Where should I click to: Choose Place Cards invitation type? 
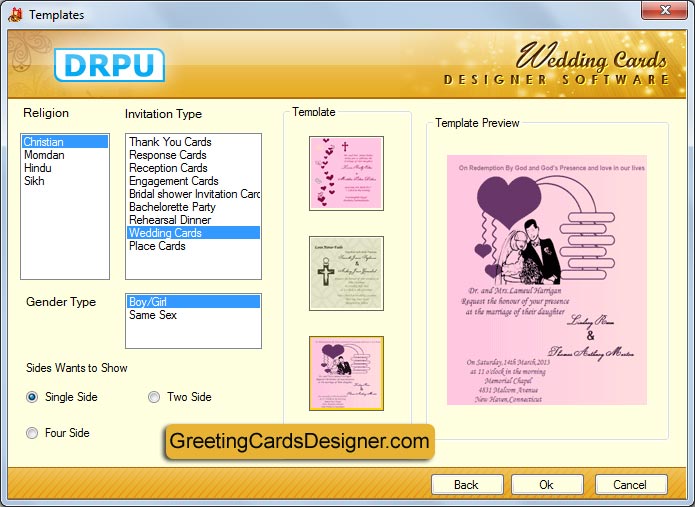193,246
